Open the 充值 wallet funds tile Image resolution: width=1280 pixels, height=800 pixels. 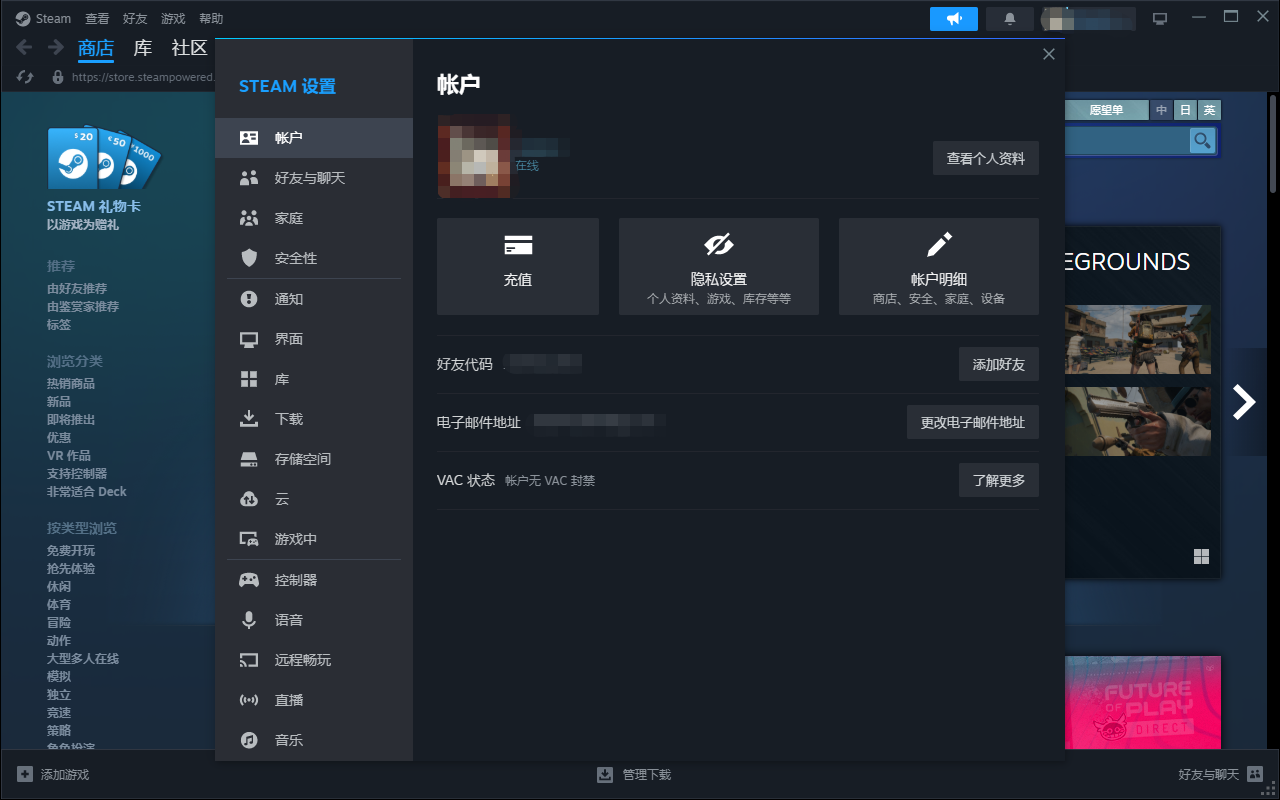click(x=518, y=266)
